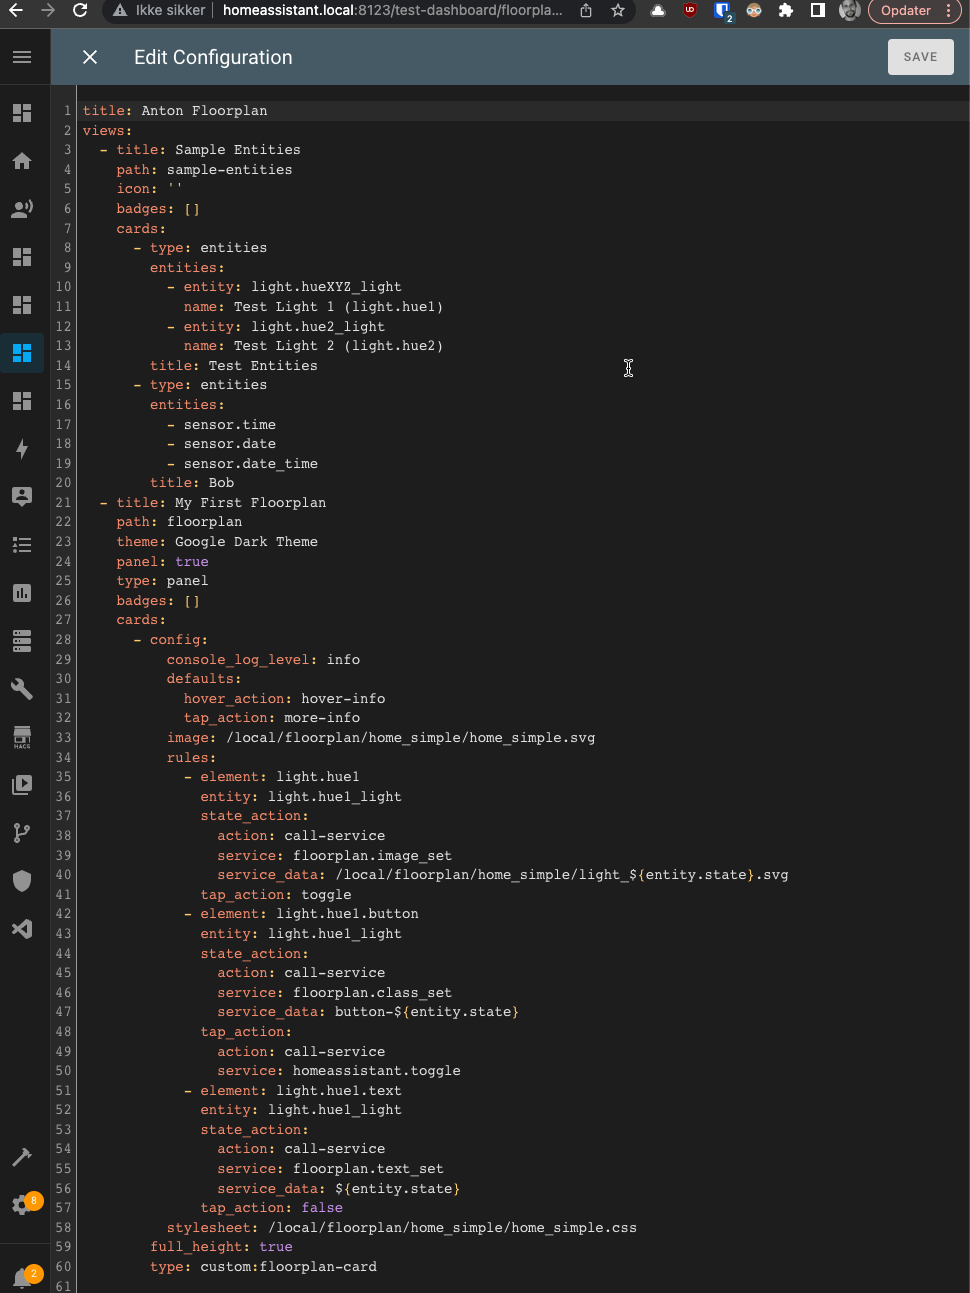This screenshot has height=1293, width=970.
Task: Select the highlighted dashboard tab in sidebar
Action: coord(22,353)
